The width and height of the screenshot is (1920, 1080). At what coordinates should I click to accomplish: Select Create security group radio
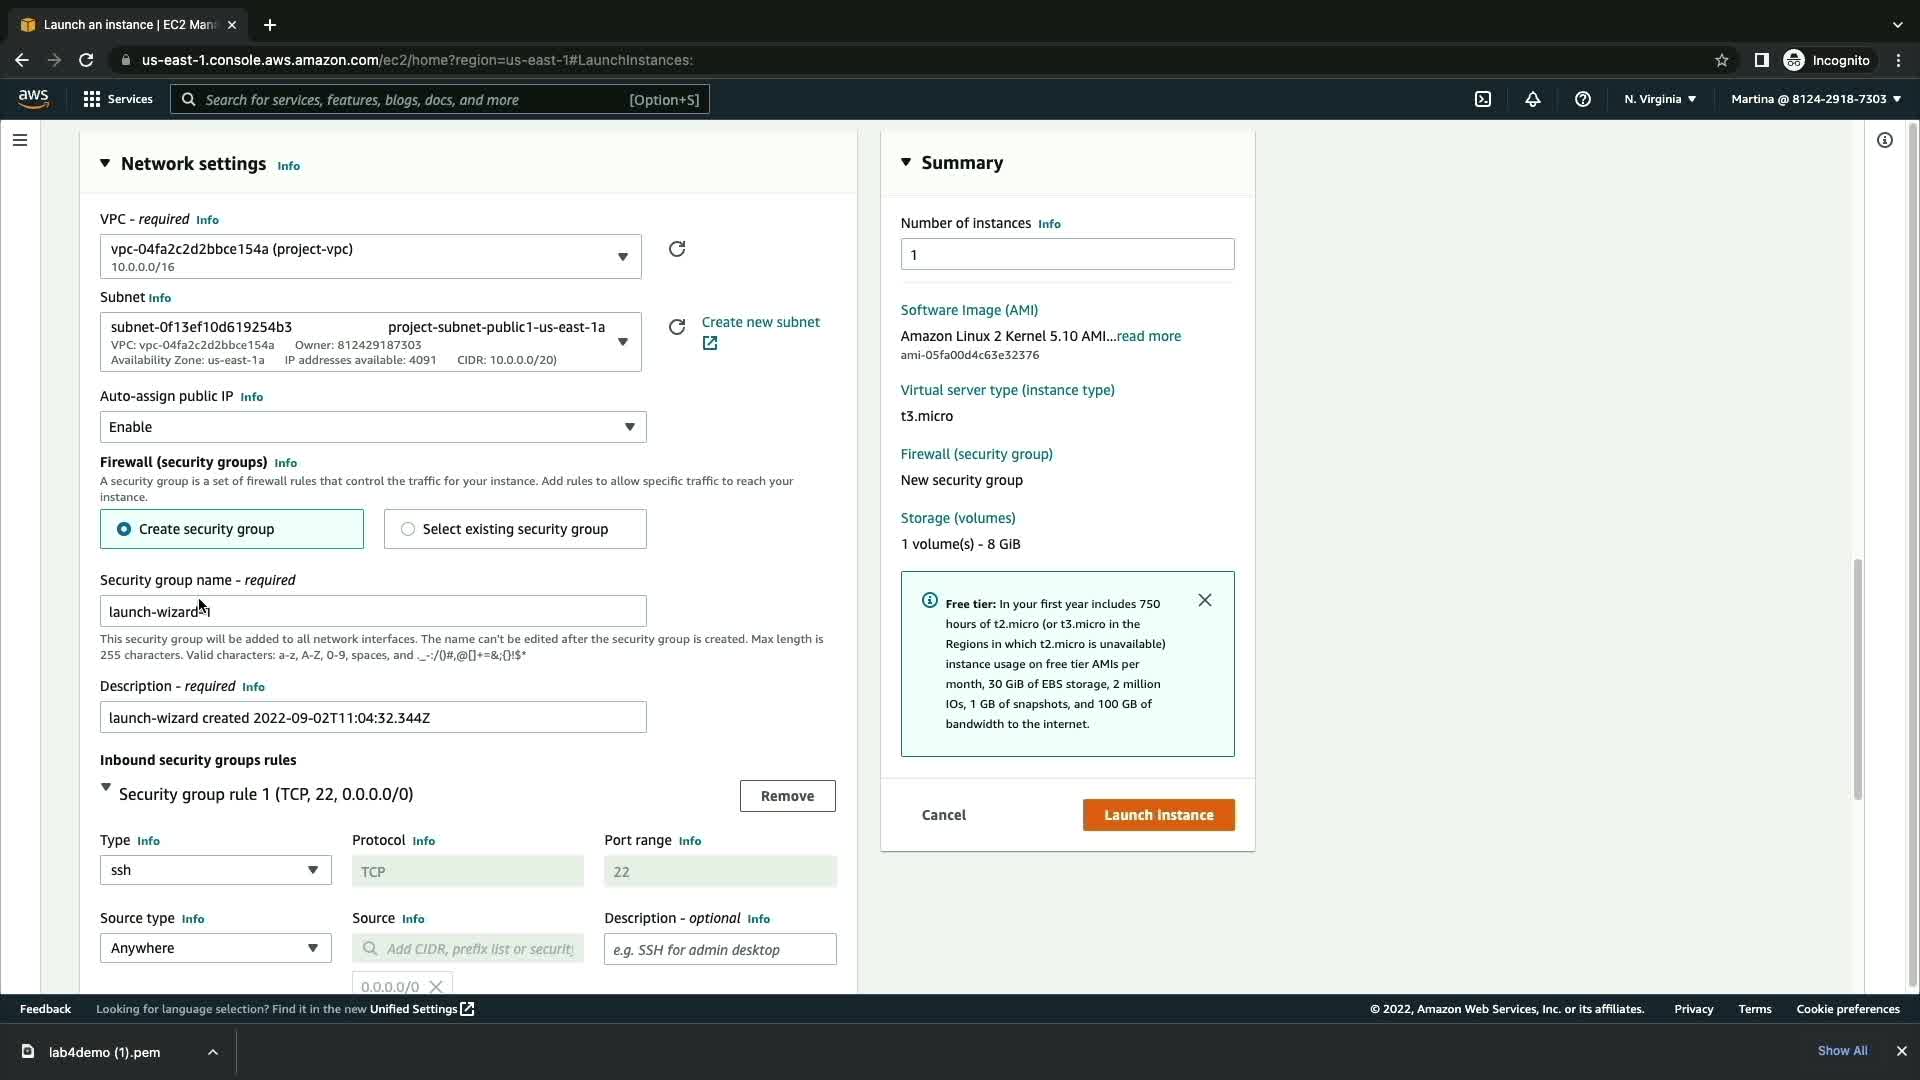(124, 529)
